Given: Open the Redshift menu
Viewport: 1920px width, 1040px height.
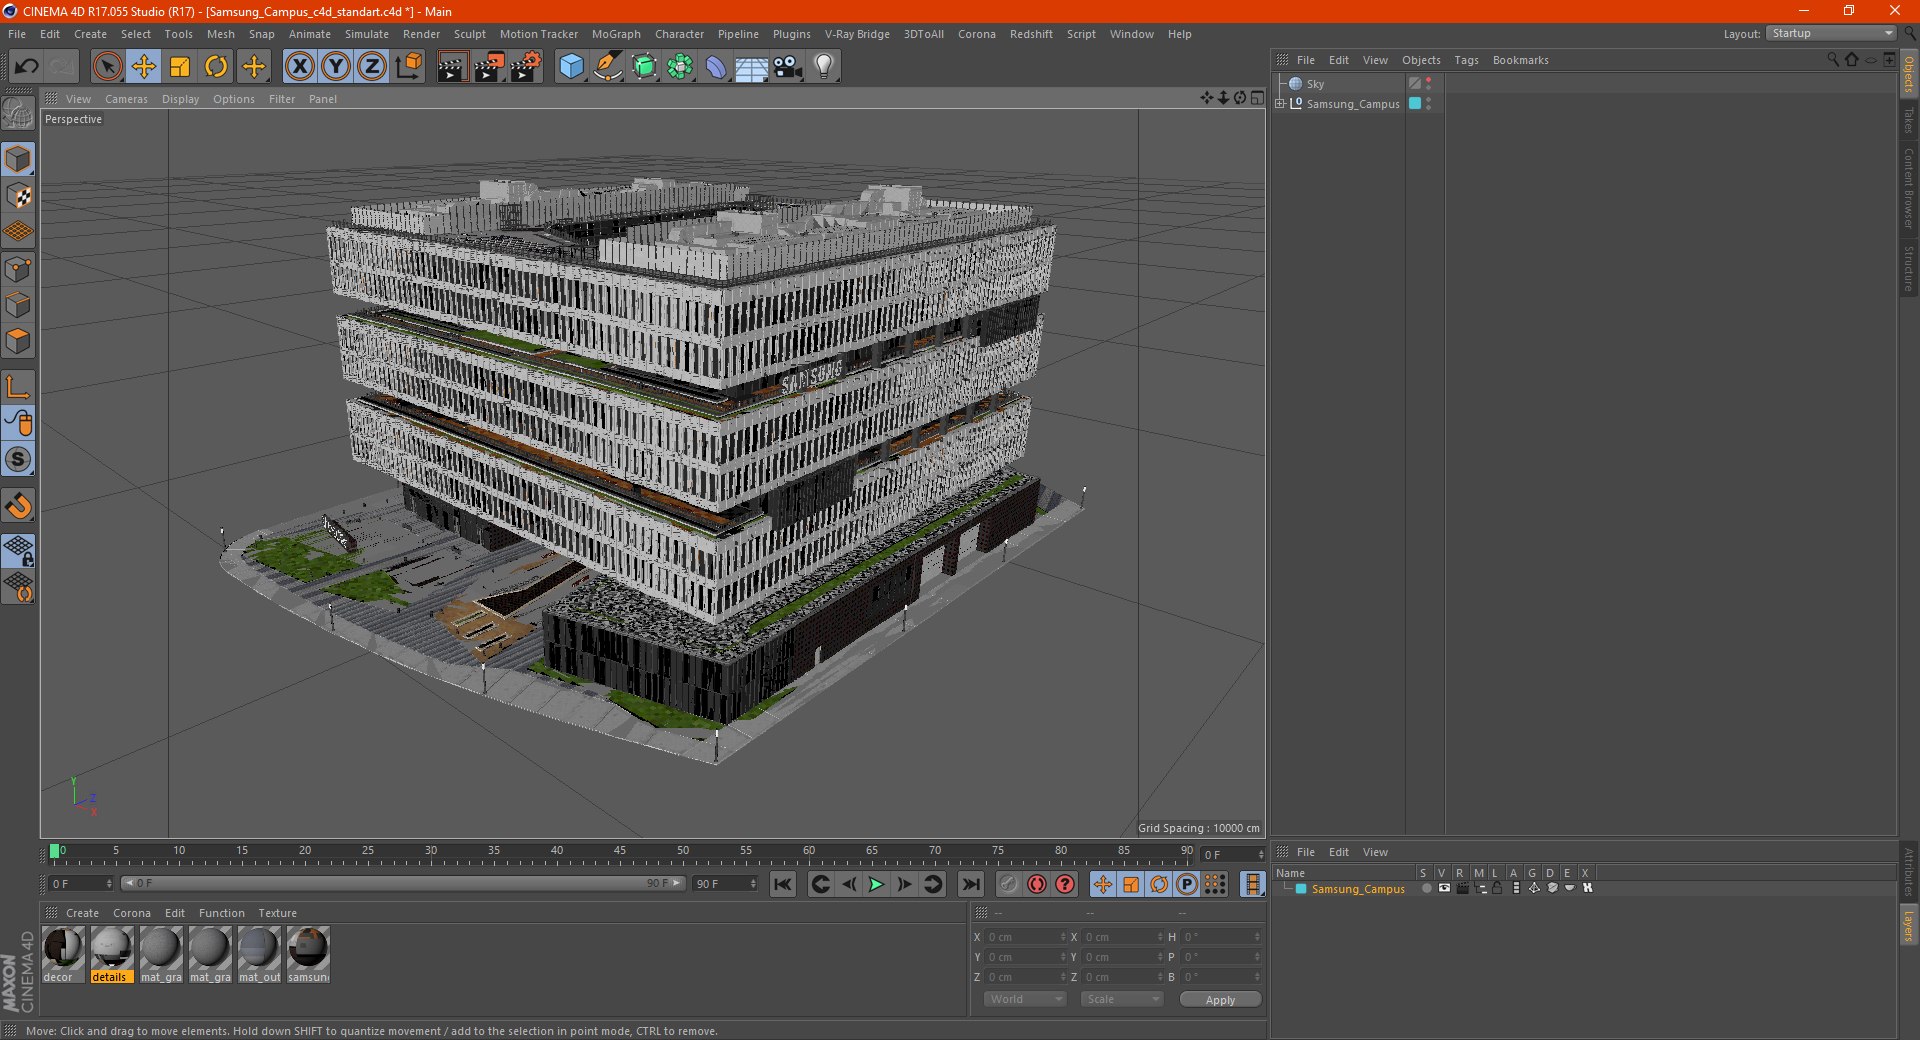Looking at the screenshot, I should [x=1031, y=34].
